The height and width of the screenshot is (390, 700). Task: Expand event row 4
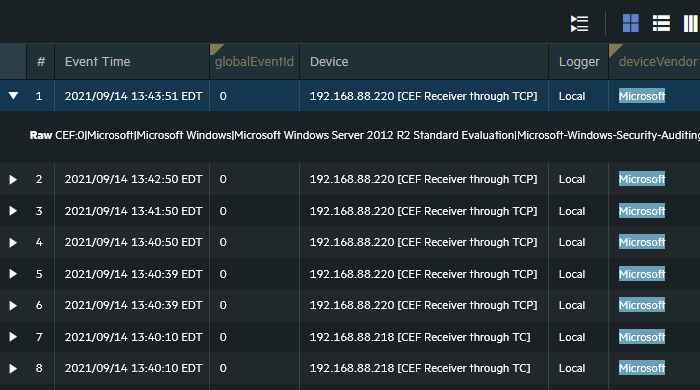click(13, 242)
